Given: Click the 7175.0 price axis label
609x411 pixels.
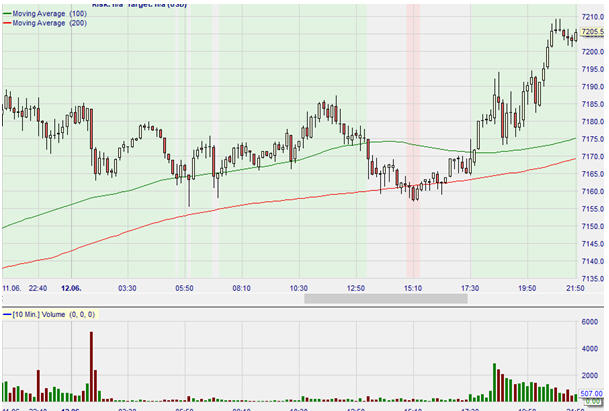Looking at the screenshot, I should pos(593,139).
